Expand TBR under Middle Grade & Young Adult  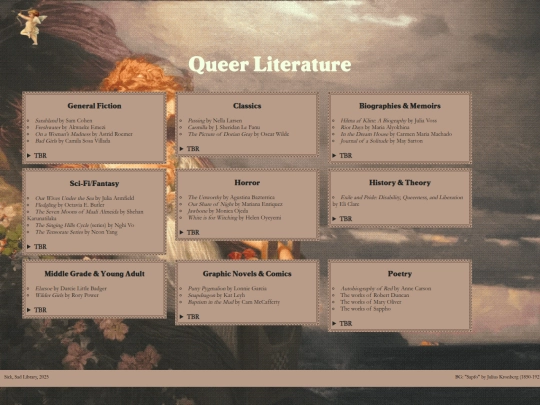(x=37, y=310)
